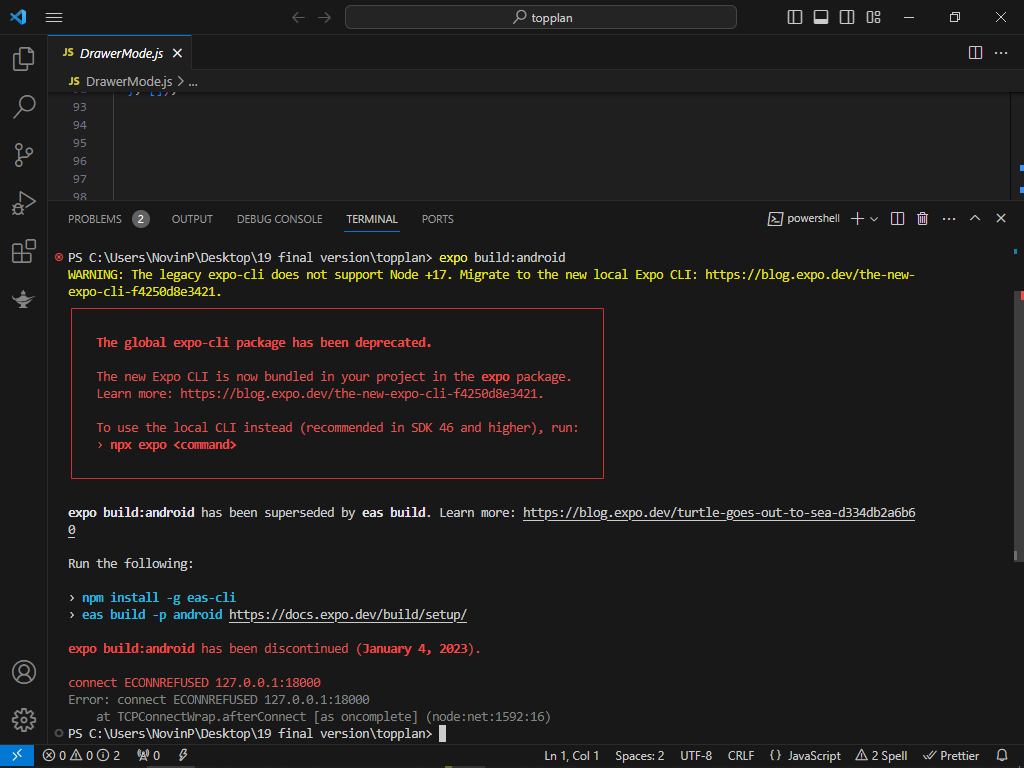1024x768 pixels.
Task: Kill the terminal with the trash icon
Action: 922,219
